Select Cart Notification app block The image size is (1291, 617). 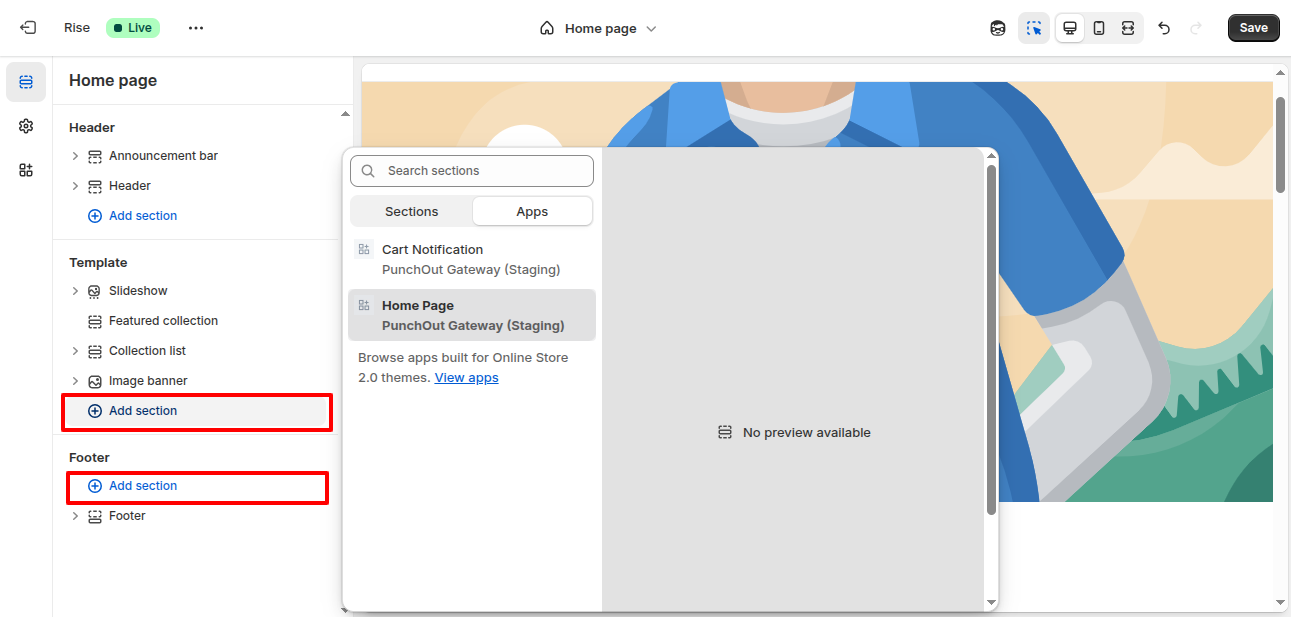[472, 259]
